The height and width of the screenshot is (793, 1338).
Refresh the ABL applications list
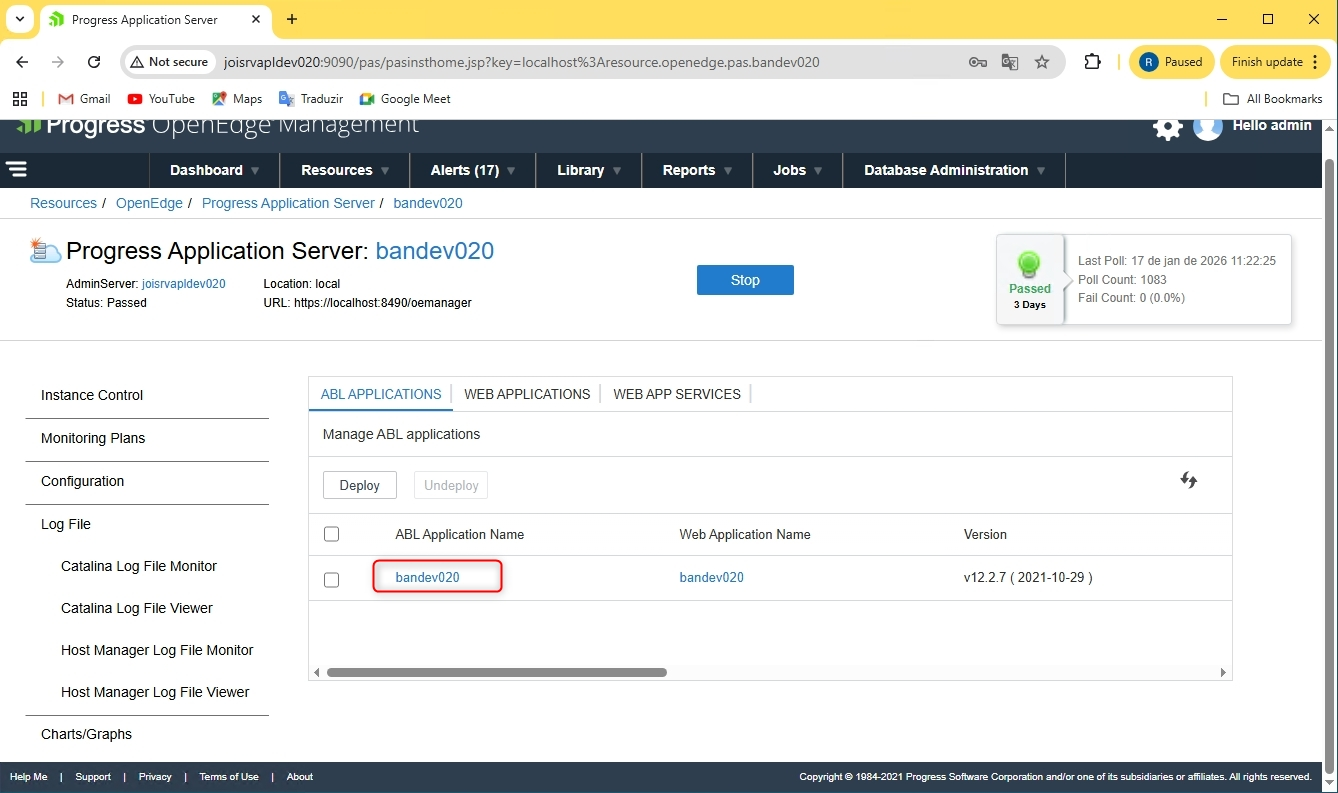pos(1188,480)
